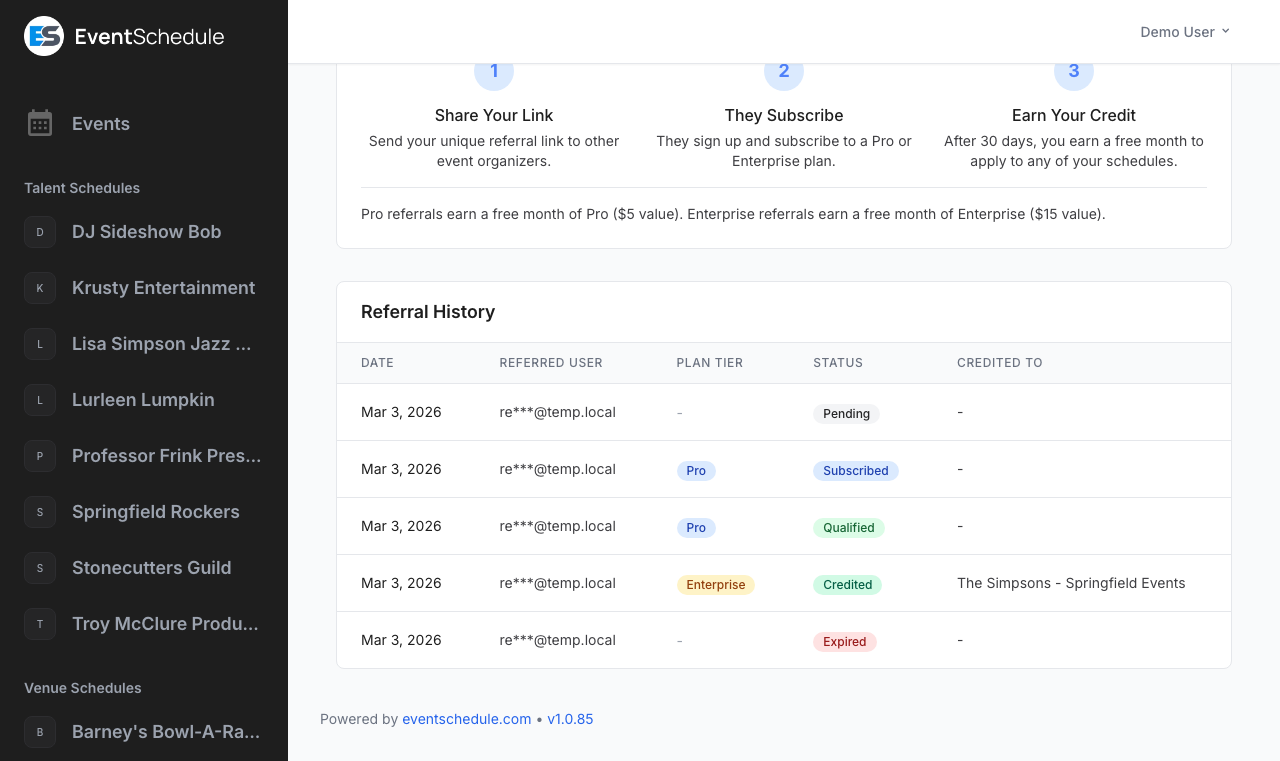
Task: Select the Springfield Rockers schedule
Action: (155, 512)
